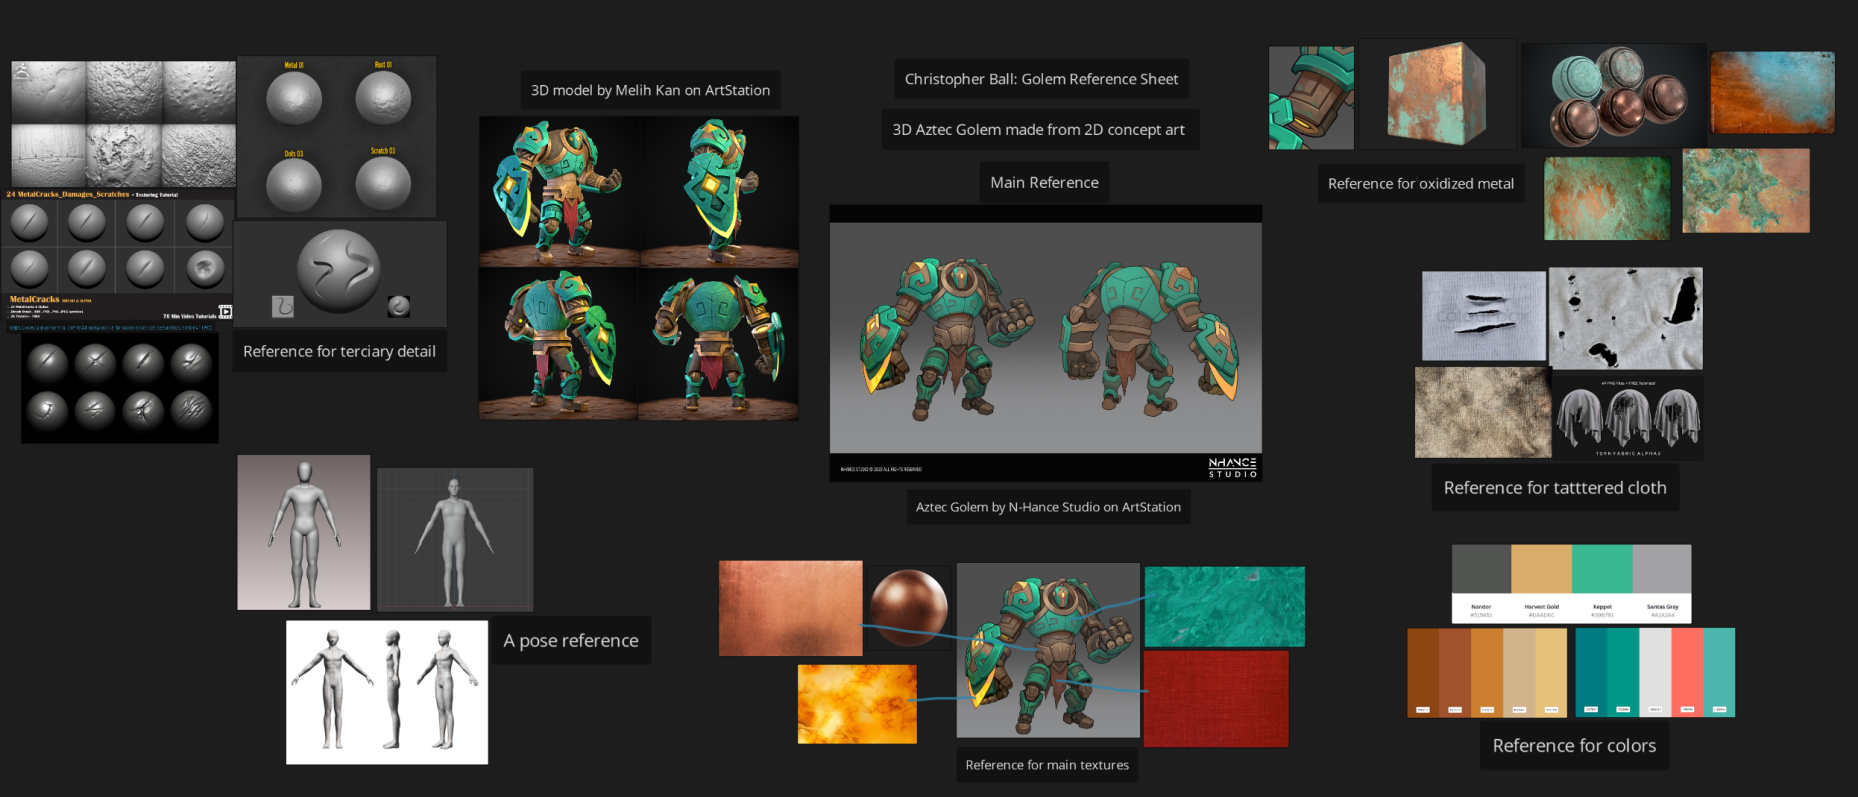Click the gray male mannequin A-pose image

pos(304,532)
